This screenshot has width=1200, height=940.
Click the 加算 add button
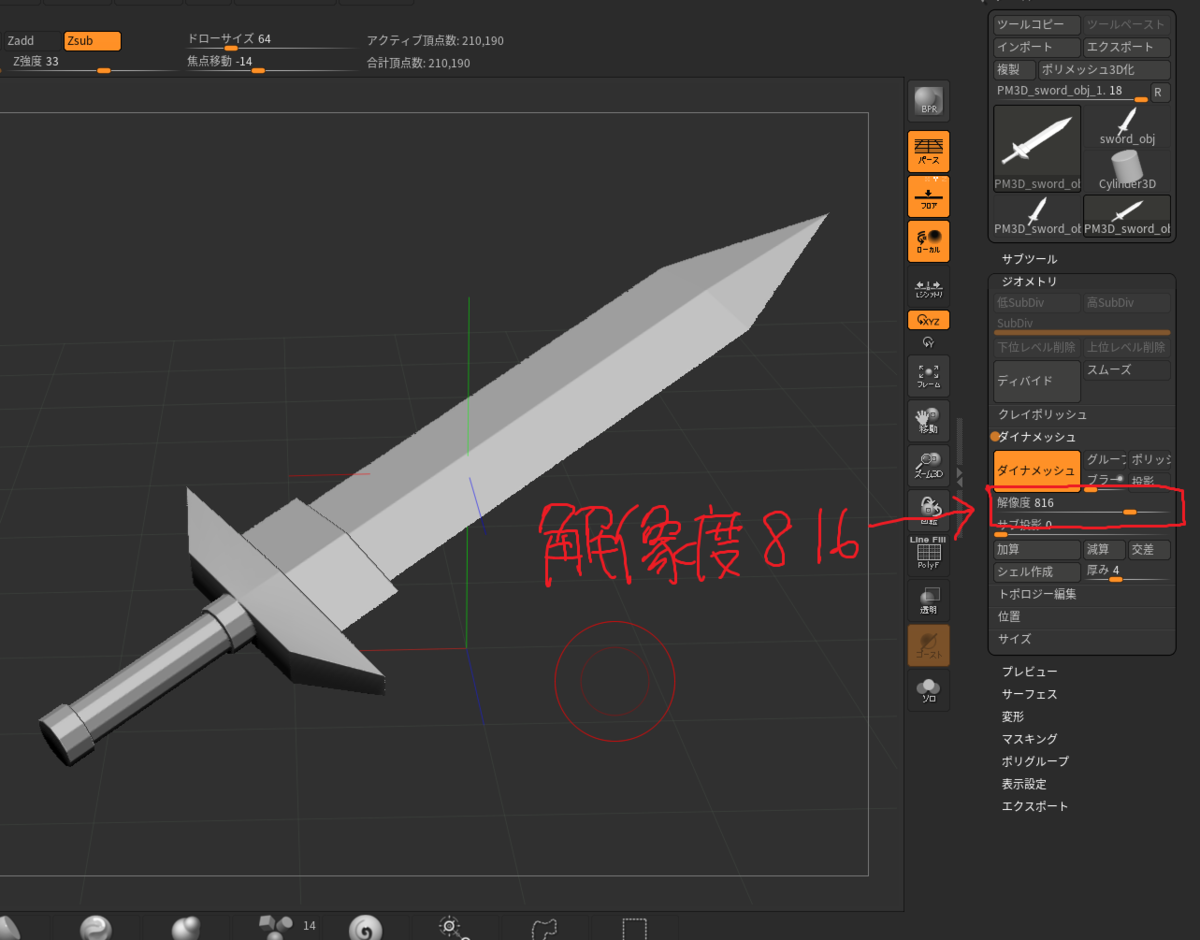point(1037,550)
